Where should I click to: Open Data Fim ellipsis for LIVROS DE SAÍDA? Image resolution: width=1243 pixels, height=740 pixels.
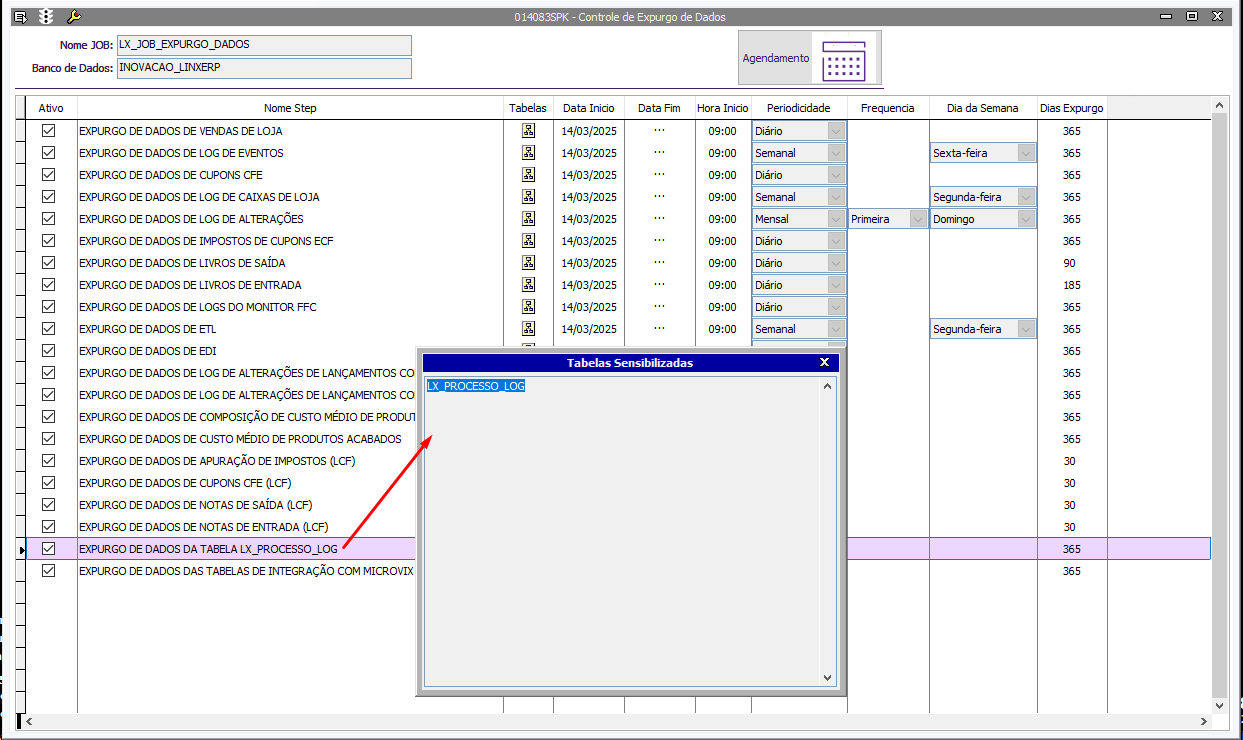[659, 263]
